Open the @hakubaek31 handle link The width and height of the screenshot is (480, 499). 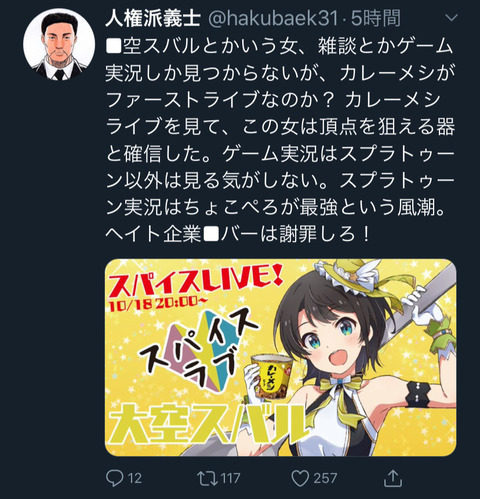[x=273, y=18]
